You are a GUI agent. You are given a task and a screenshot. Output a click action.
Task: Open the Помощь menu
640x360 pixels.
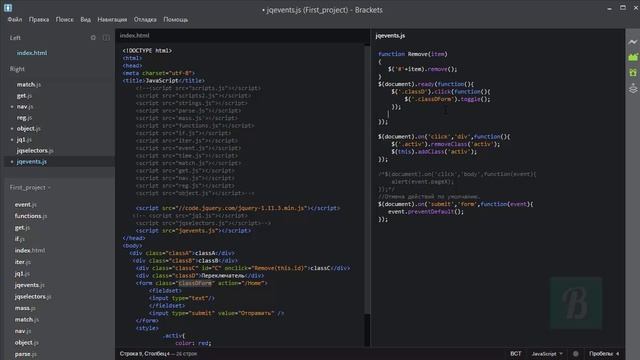pos(176,20)
